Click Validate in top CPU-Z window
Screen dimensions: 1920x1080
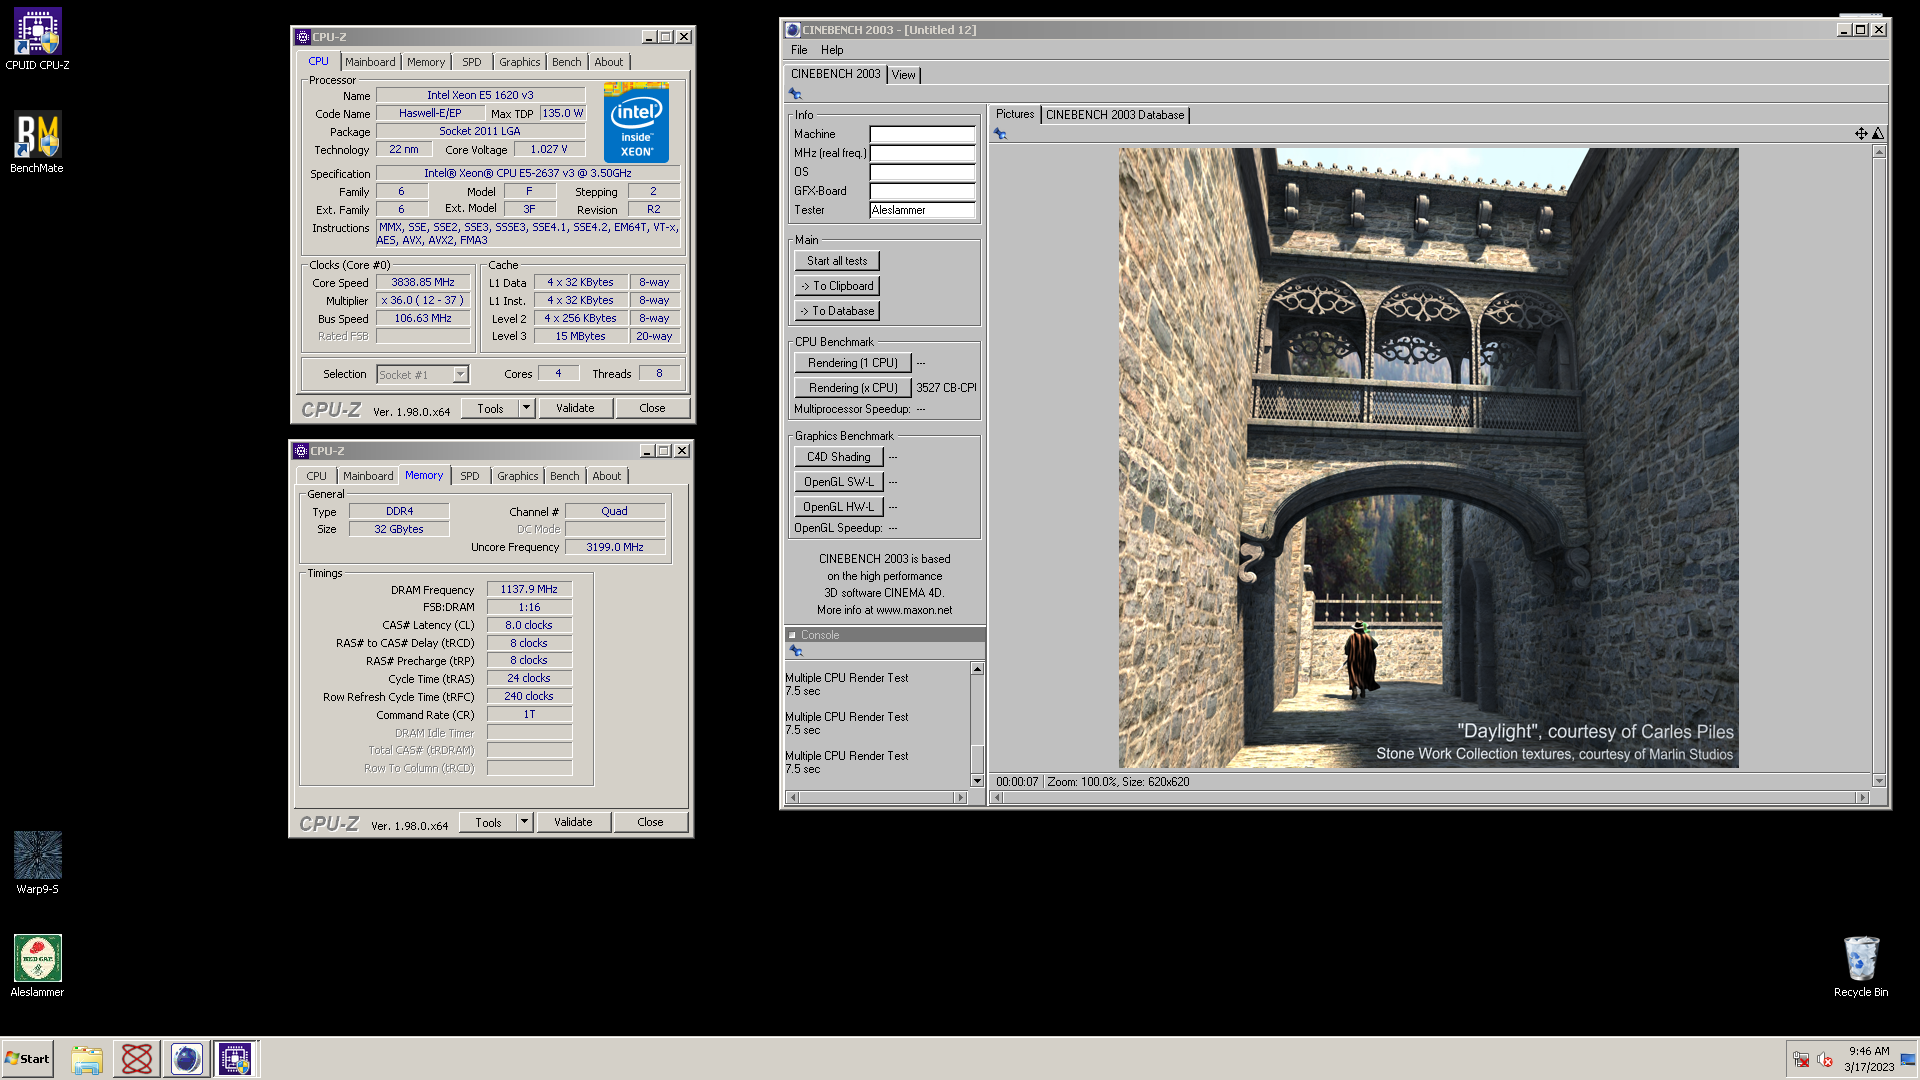click(575, 408)
